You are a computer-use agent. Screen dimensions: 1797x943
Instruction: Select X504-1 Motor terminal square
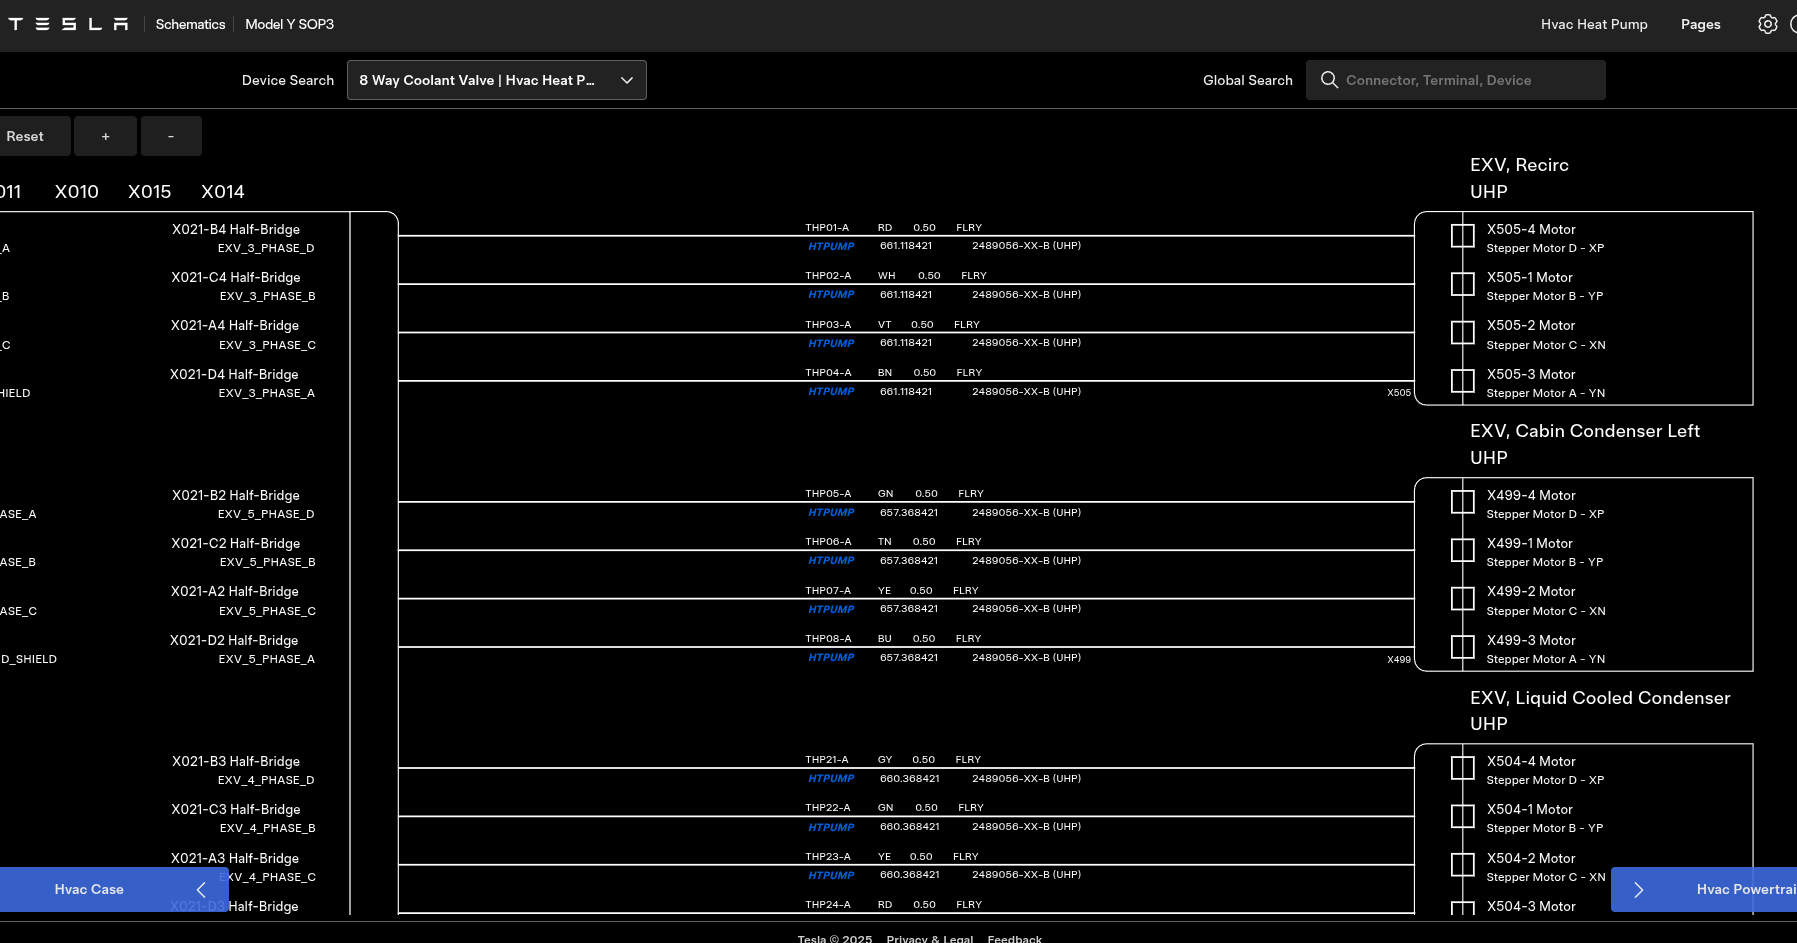1462,816
